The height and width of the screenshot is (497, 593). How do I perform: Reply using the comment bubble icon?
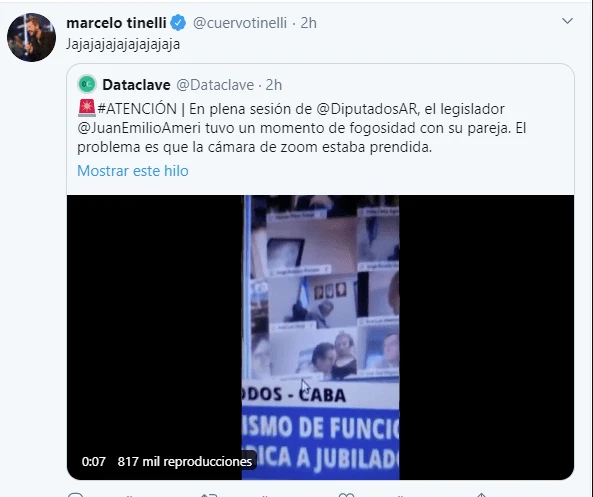[75, 495]
